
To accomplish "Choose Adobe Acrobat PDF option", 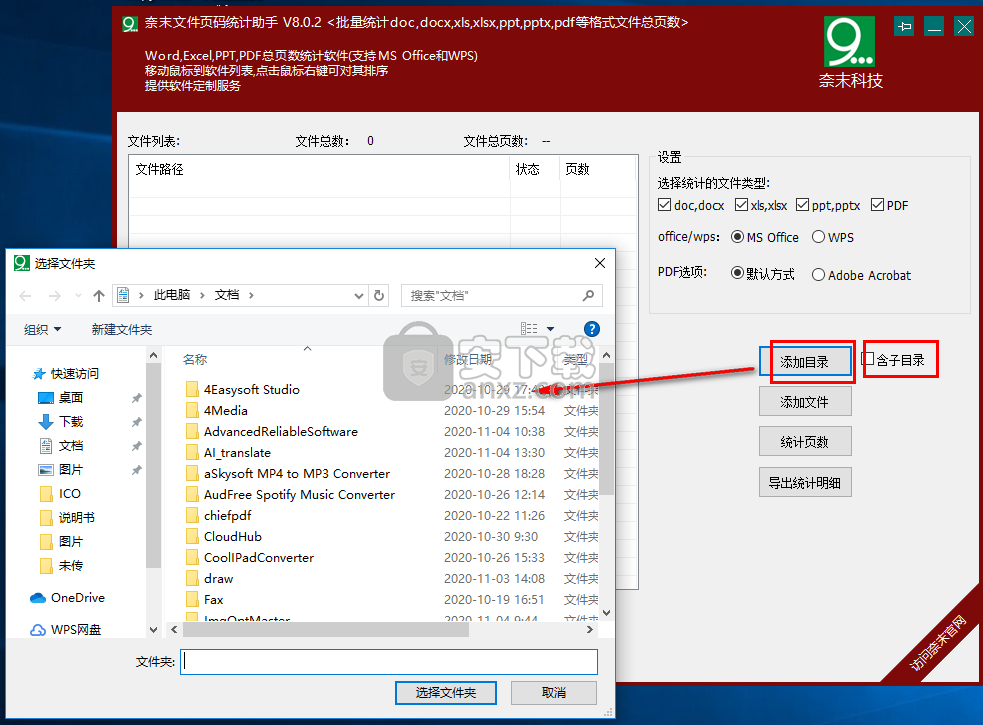I will [x=818, y=275].
